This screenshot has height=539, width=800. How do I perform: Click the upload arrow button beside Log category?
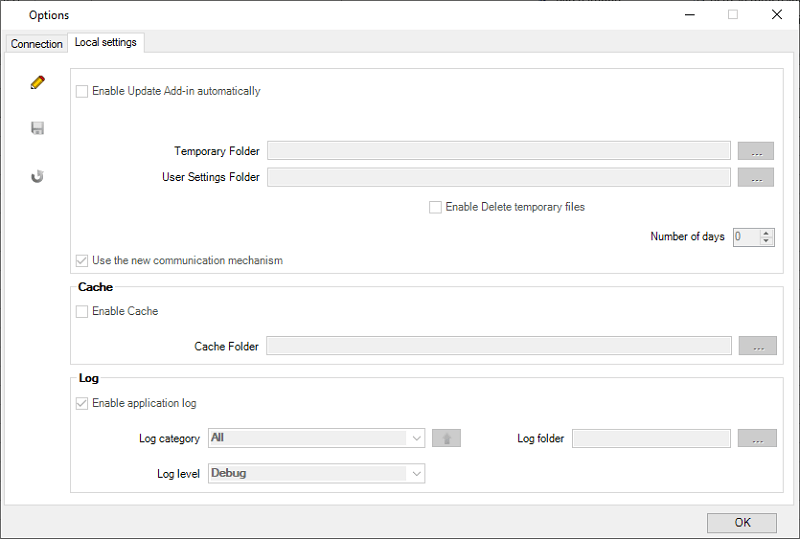446,438
